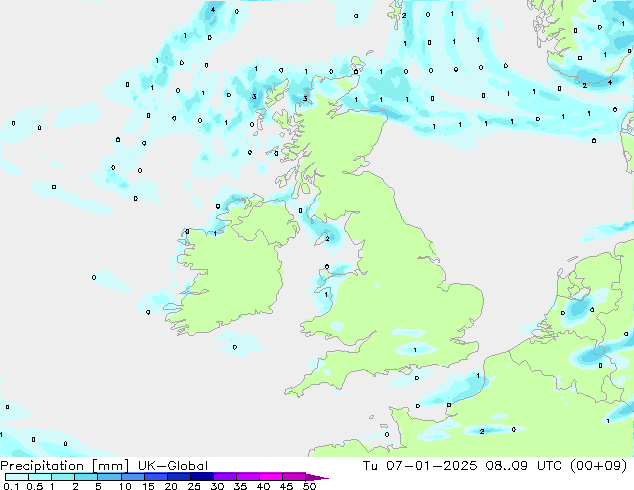Image resolution: width=634 pixels, height=490 pixels.
Task: Click the '[mm]' unit label
Action: (x=110, y=466)
